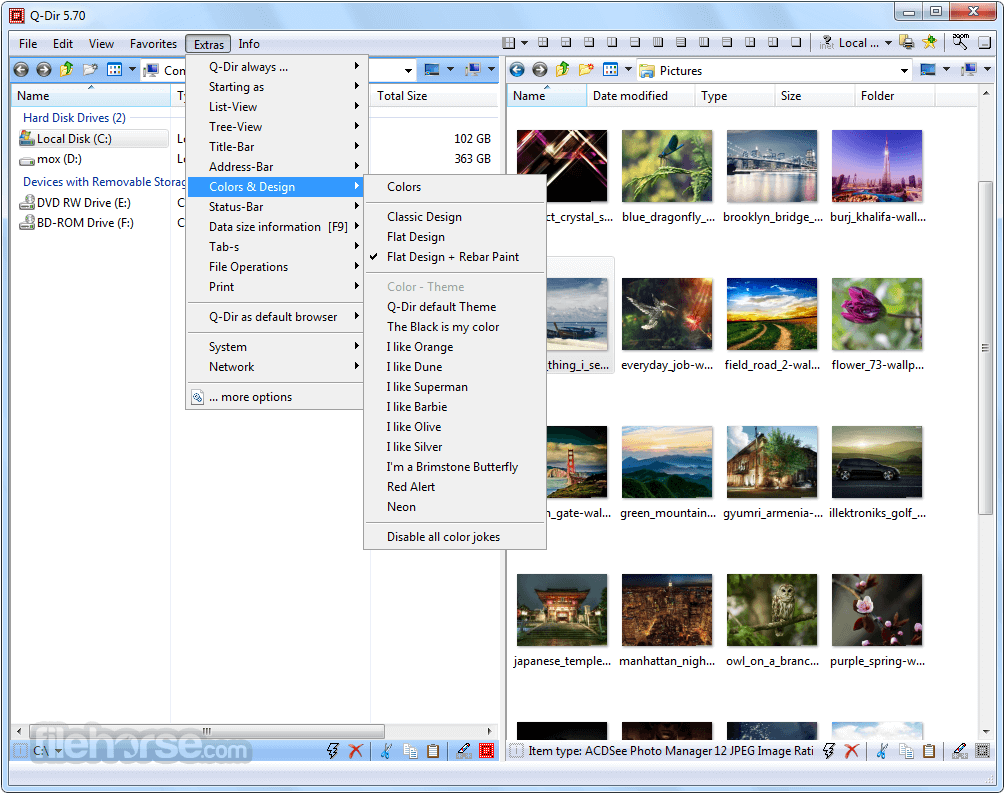Click the red delete X in right status bar
1005x794 pixels.
tap(851, 750)
